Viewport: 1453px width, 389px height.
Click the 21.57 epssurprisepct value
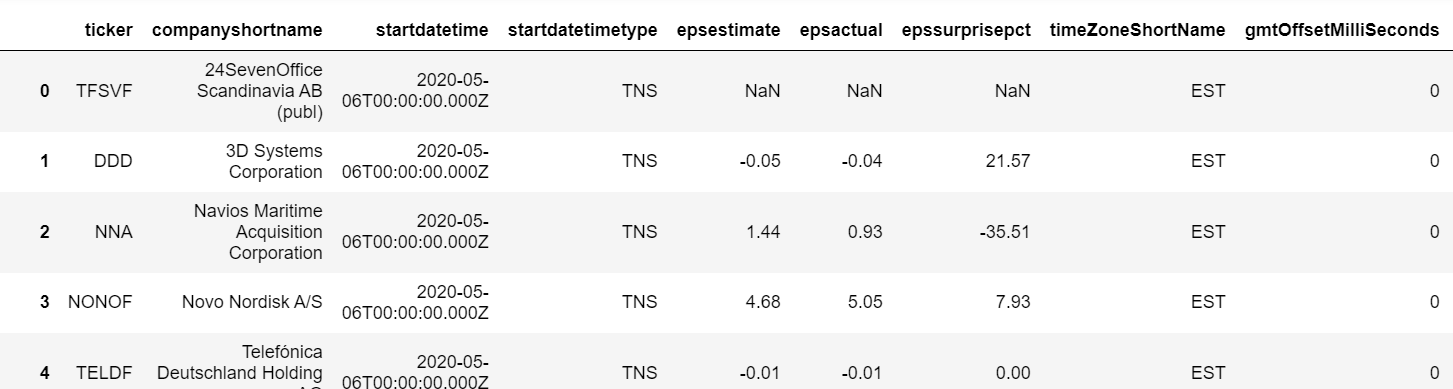(1007, 161)
